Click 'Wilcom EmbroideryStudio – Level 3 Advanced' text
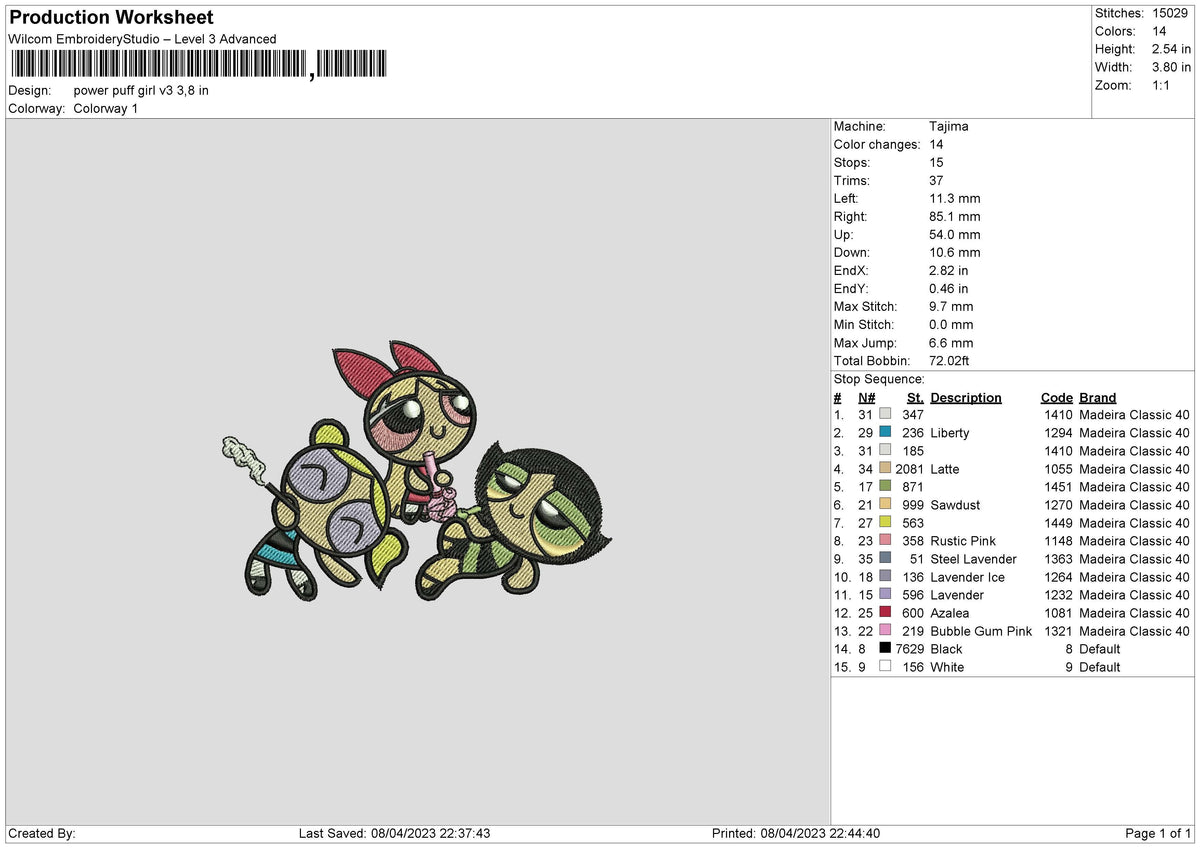This screenshot has width=1200, height=848. point(142,39)
